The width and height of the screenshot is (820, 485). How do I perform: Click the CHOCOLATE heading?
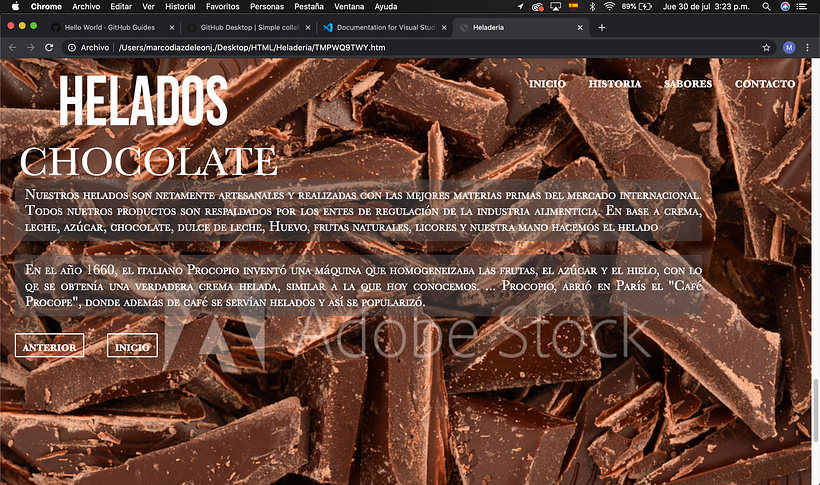pyautogui.click(x=149, y=161)
